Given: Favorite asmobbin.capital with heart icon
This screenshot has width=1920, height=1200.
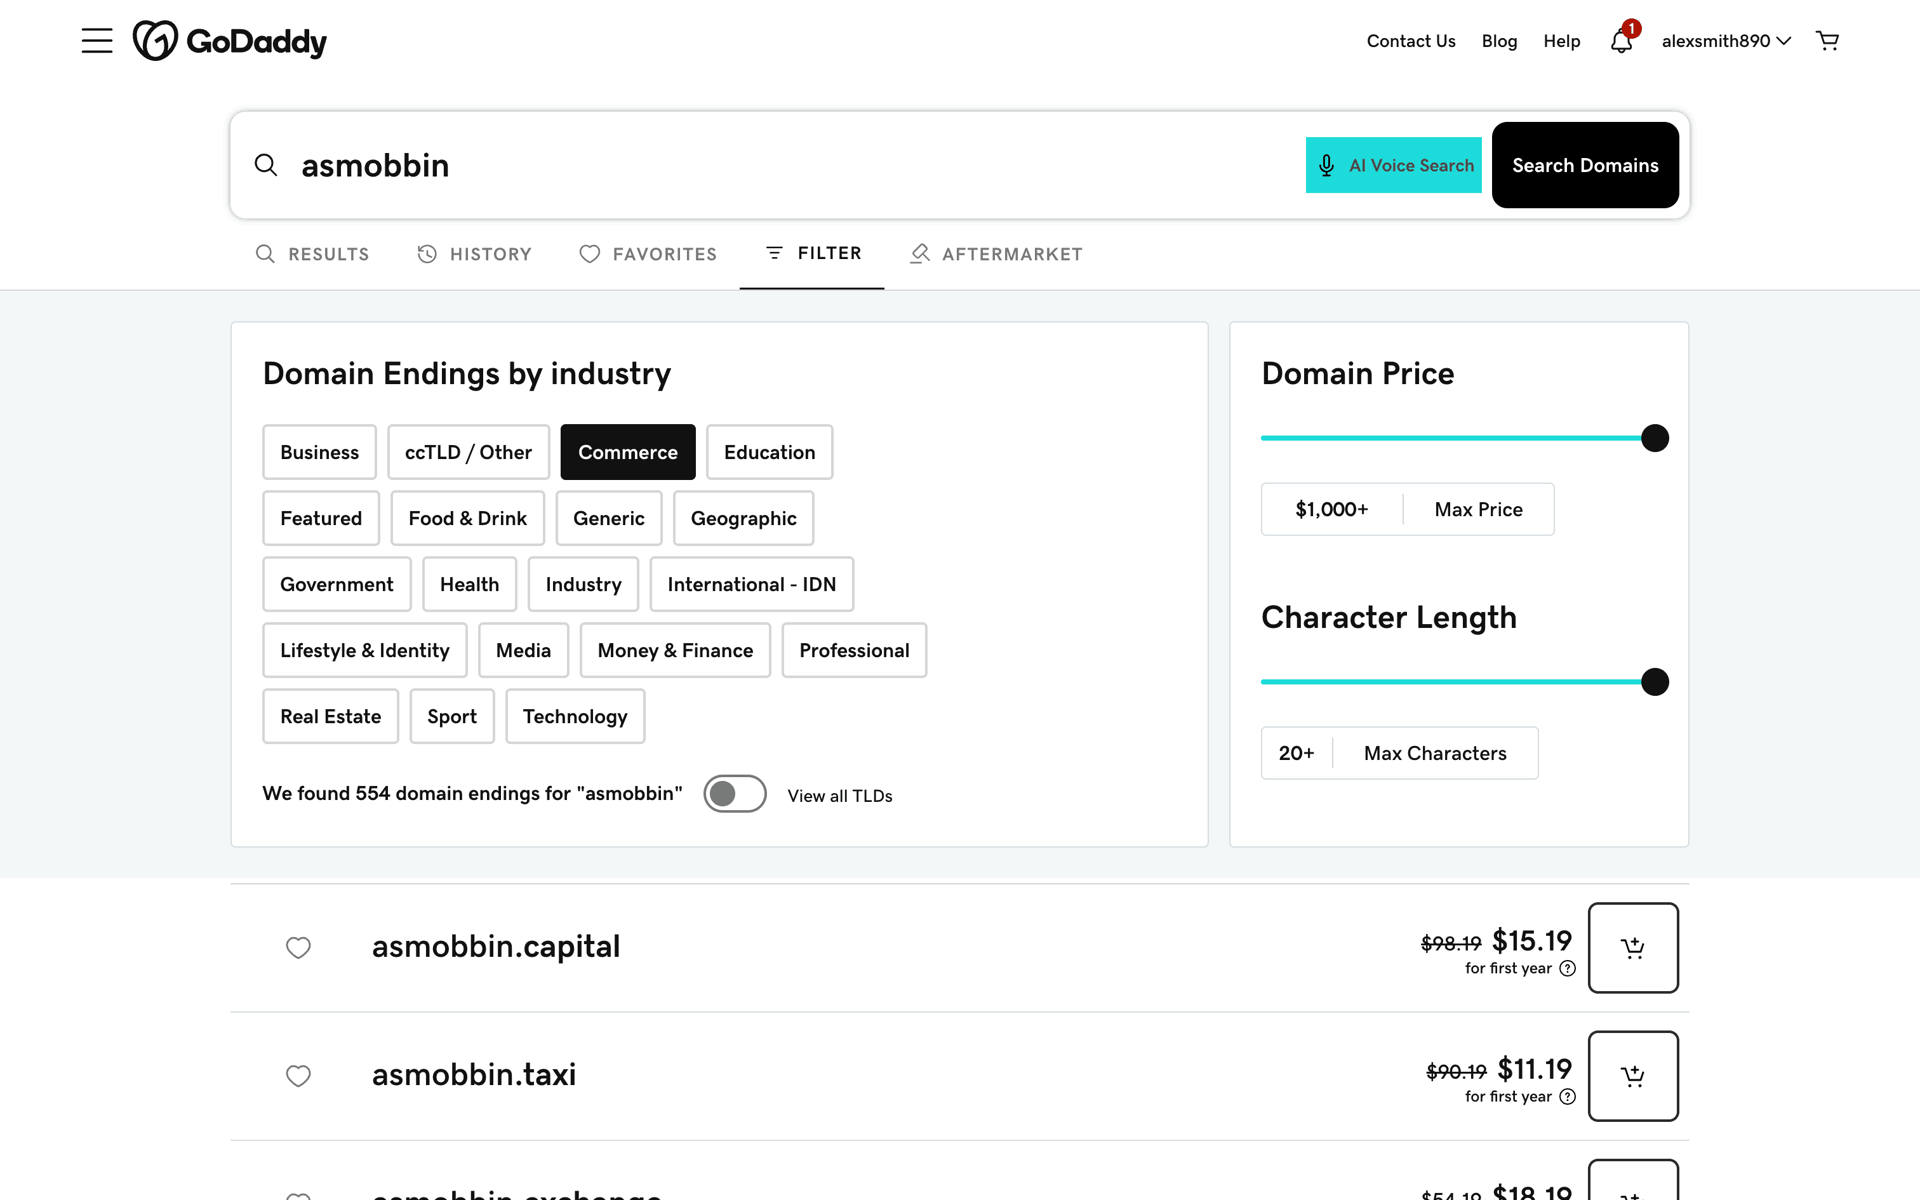Looking at the screenshot, I should pos(298,947).
